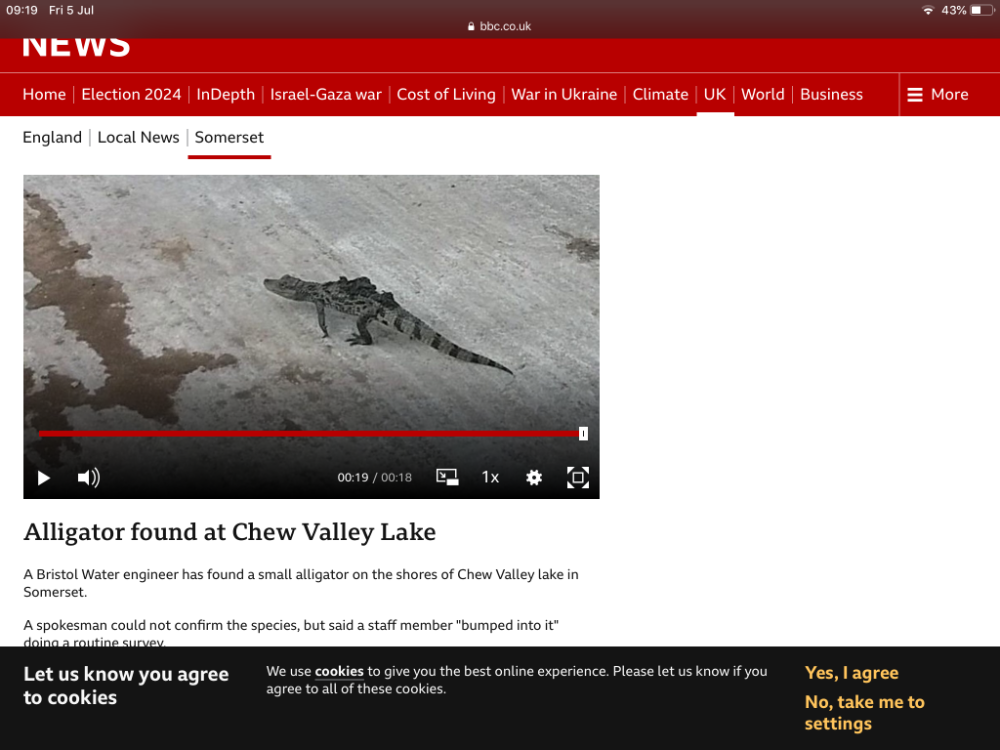Open the cookies policy link
Screen dimensions: 1000x750
(339, 671)
